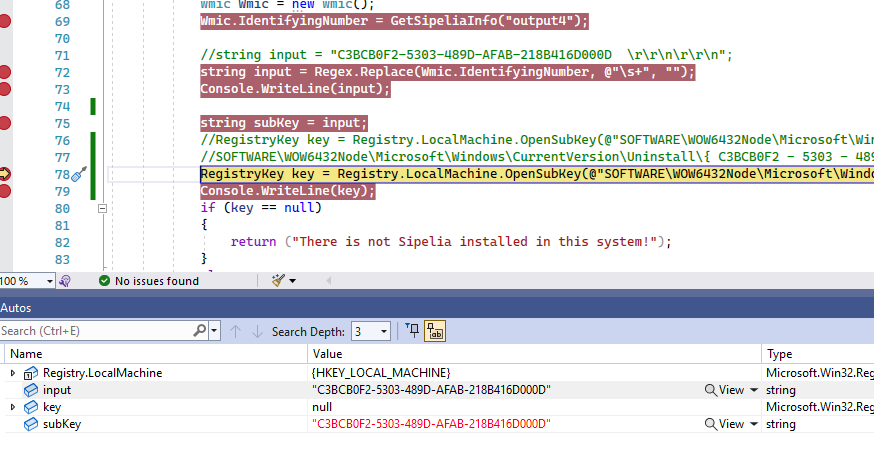Toggle breakpoint on line 79

[4, 191]
